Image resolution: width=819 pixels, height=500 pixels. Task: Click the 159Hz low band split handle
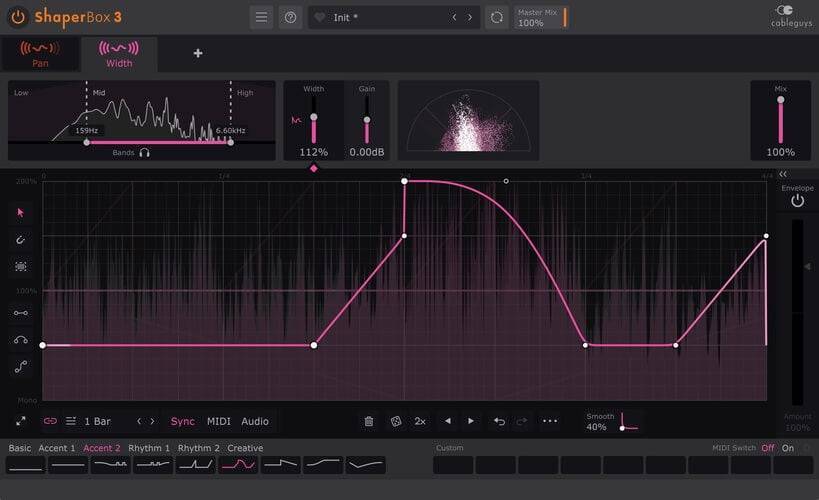point(87,142)
